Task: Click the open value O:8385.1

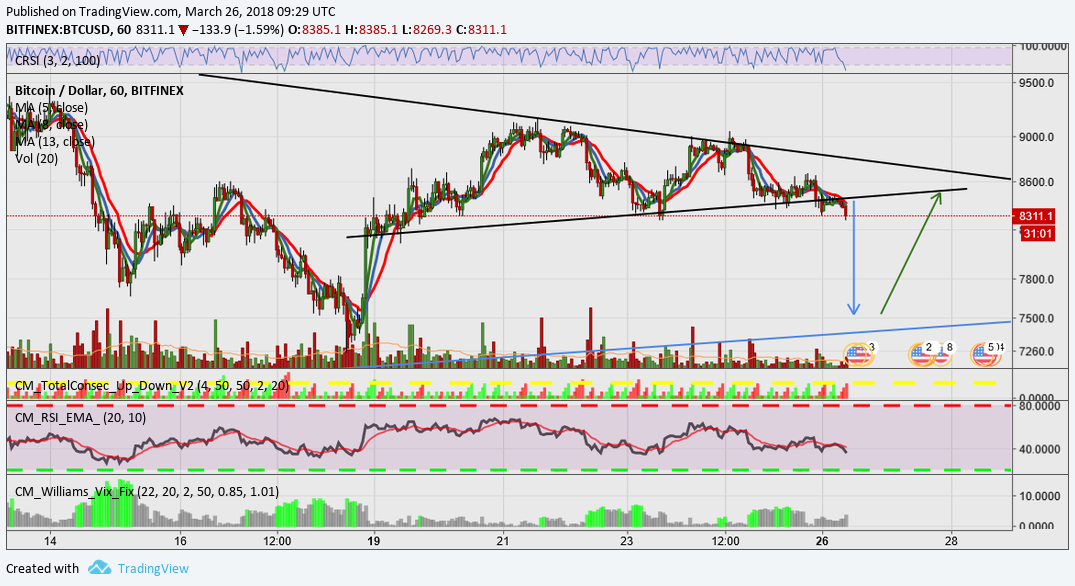Action: click(315, 29)
